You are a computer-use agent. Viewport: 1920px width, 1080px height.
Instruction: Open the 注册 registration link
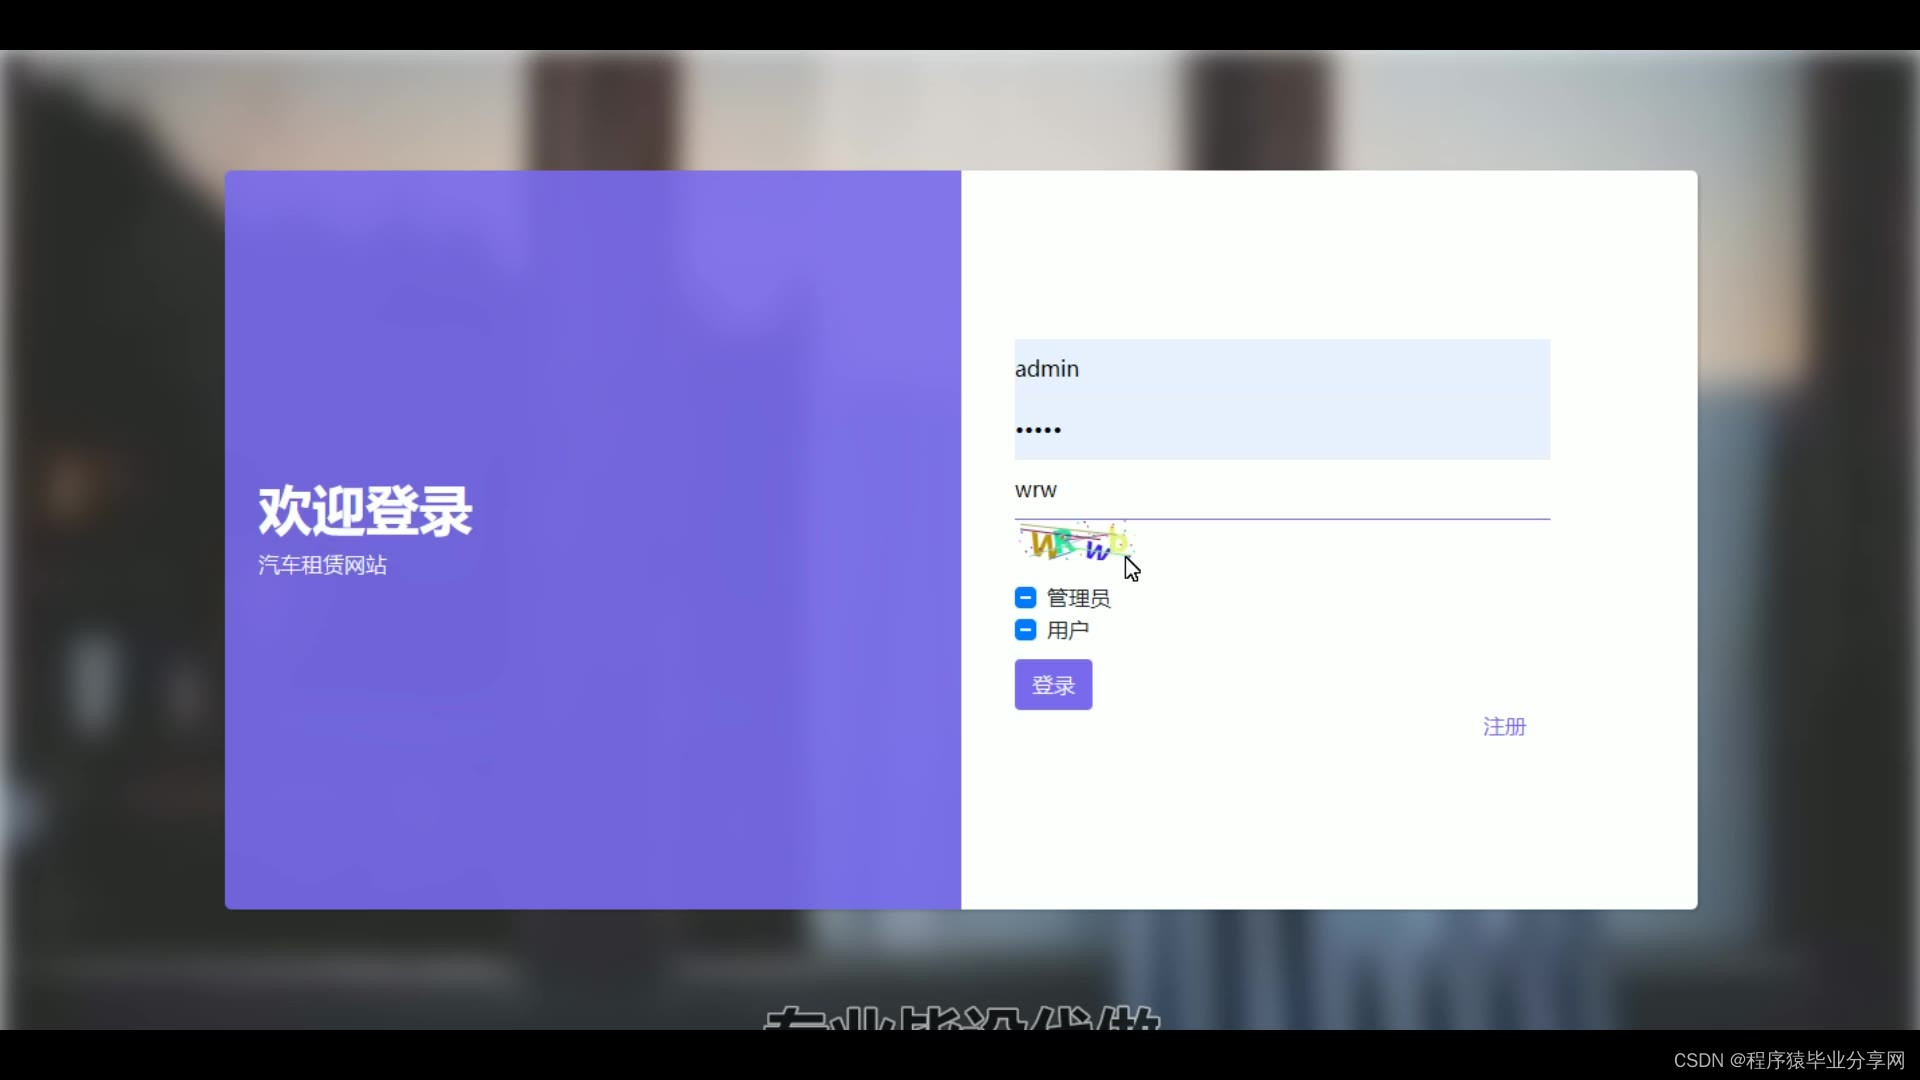pos(1503,727)
